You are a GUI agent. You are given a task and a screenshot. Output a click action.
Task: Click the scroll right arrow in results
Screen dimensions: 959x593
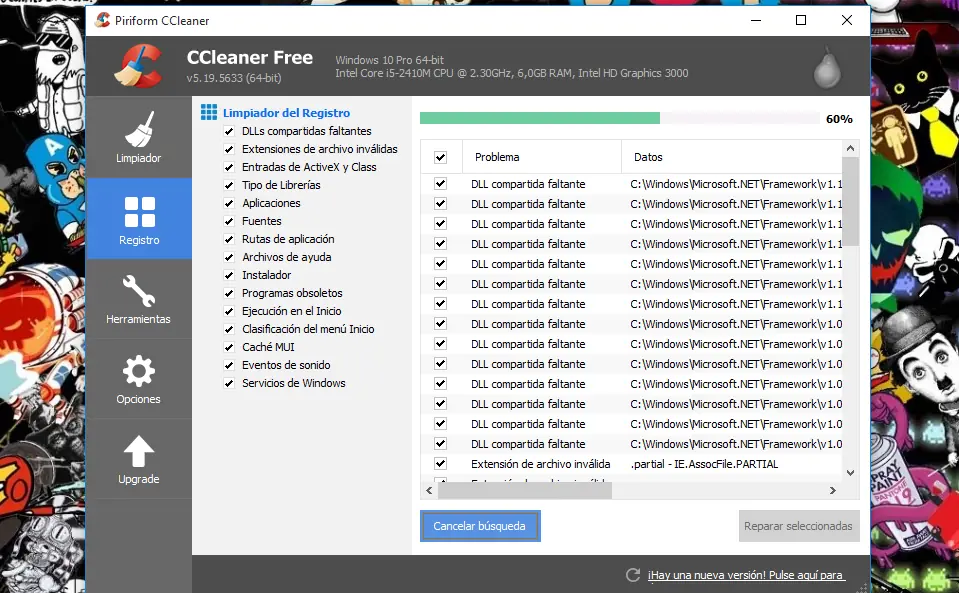pos(832,490)
